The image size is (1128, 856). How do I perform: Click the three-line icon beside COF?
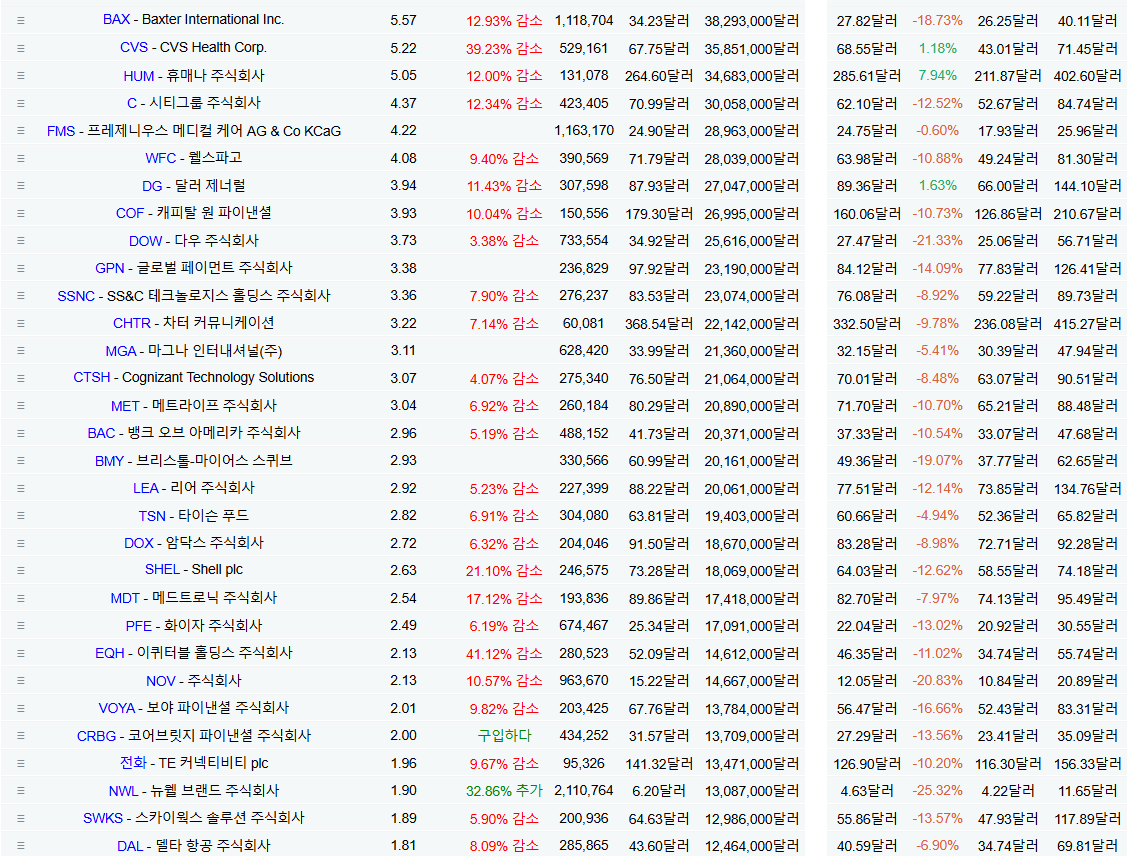click(20, 213)
